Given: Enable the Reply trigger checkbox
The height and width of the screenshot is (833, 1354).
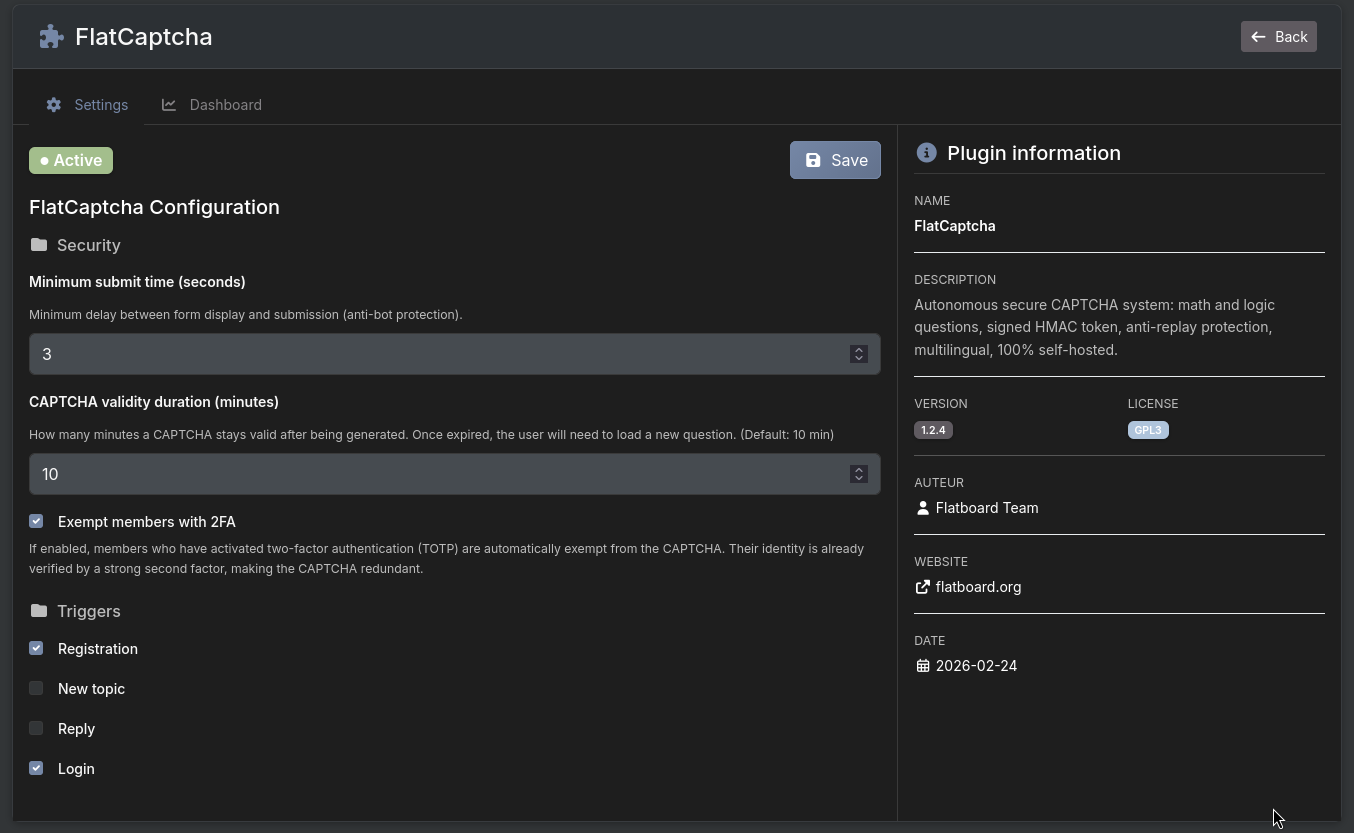Looking at the screenshot, I should [36, 728].
